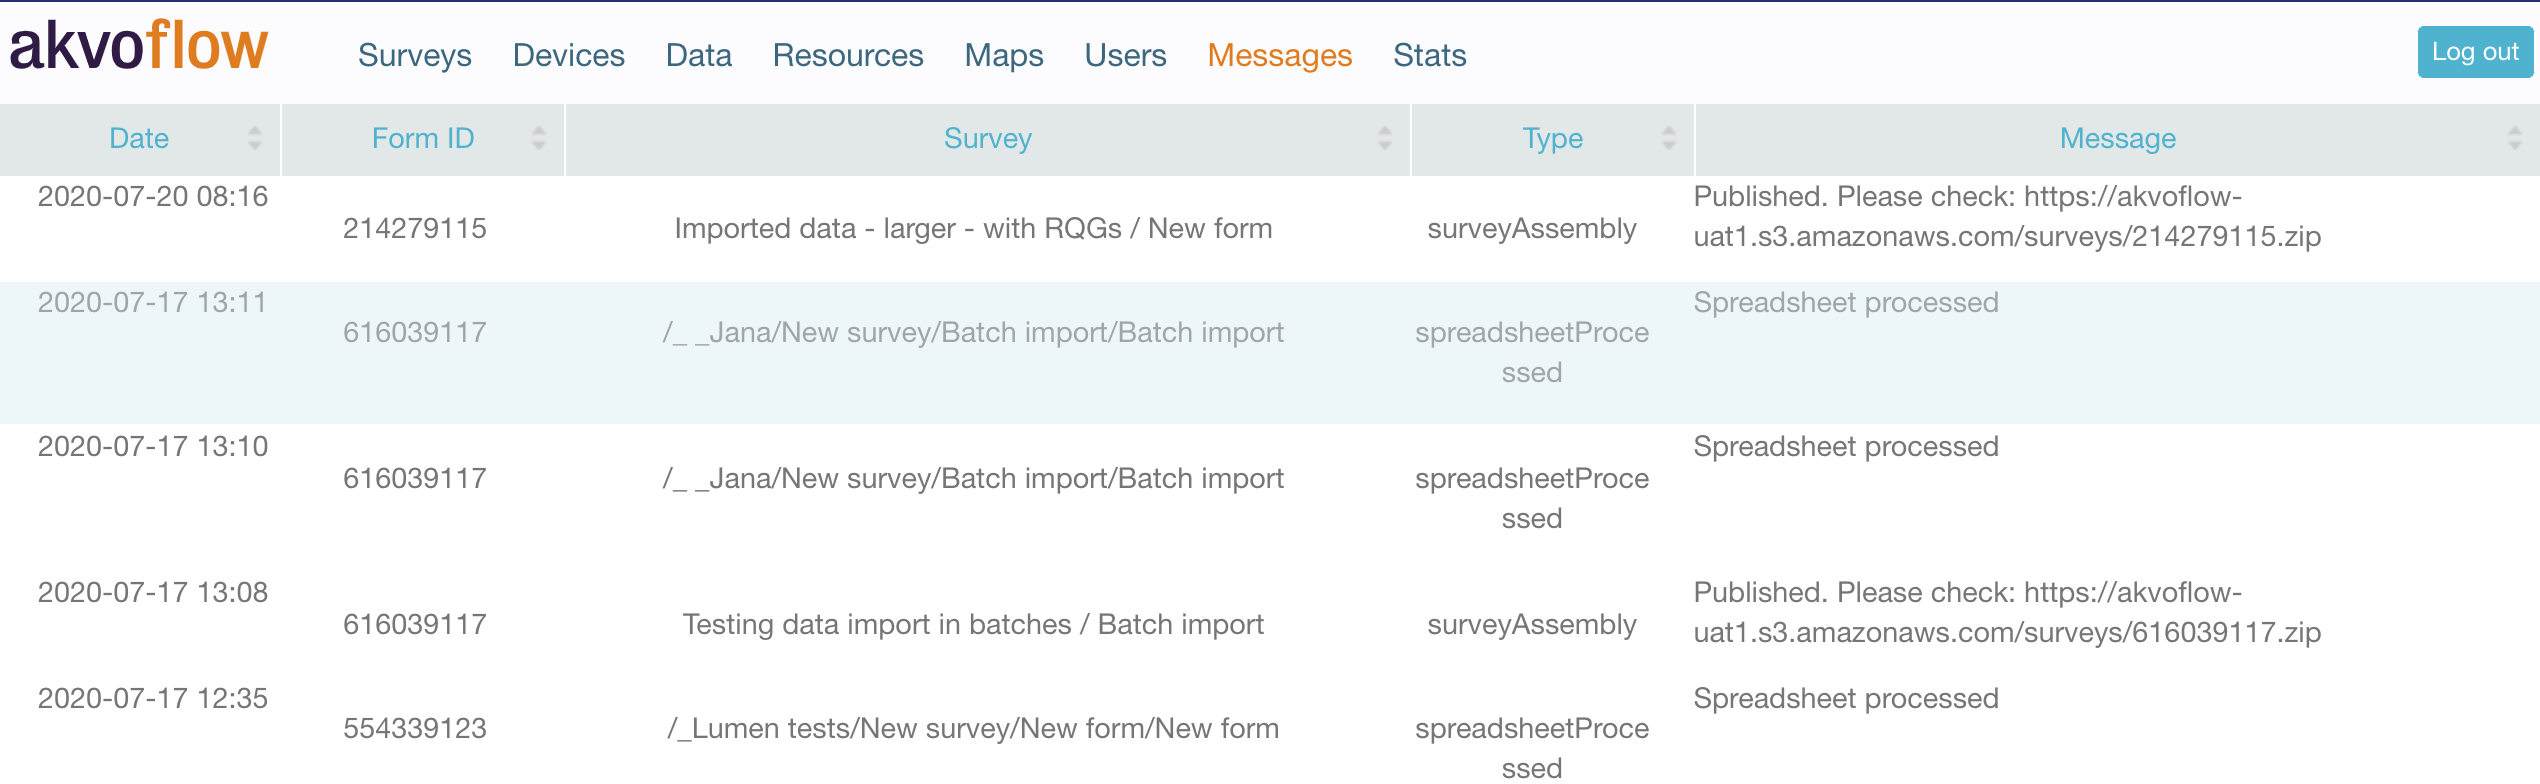This screenshot has width=2540, height=784.
Task: Sort by Survey column arrows
Action: [x=1385, y=138]
